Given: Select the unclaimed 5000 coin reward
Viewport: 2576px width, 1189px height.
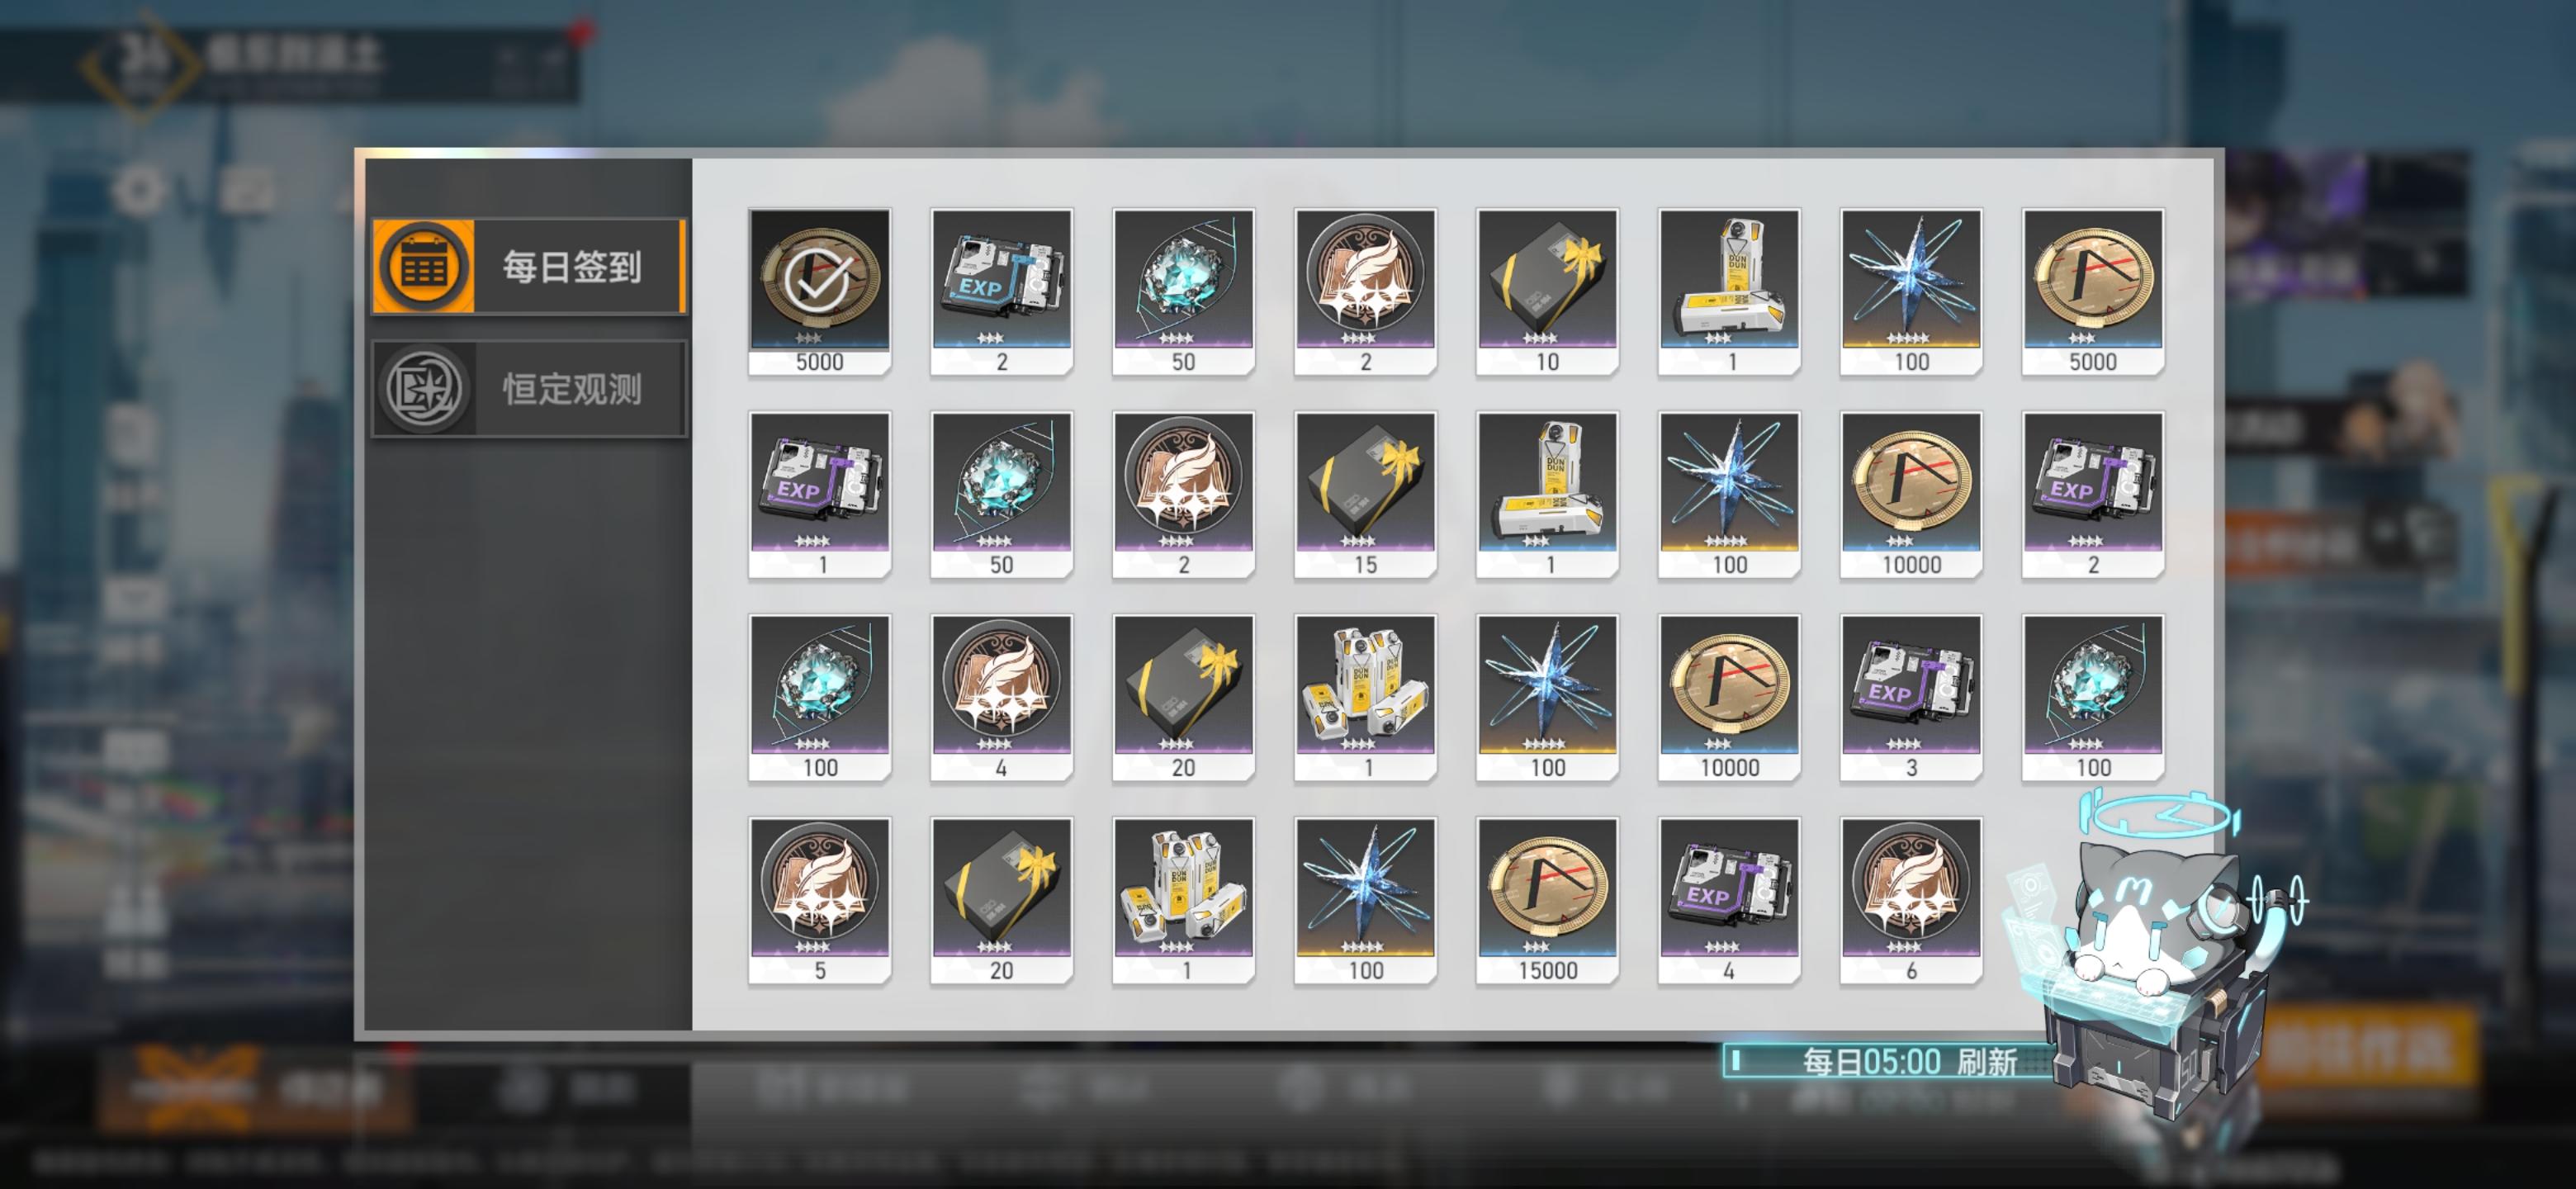Looking at the screenshot, I should 2093,292.
